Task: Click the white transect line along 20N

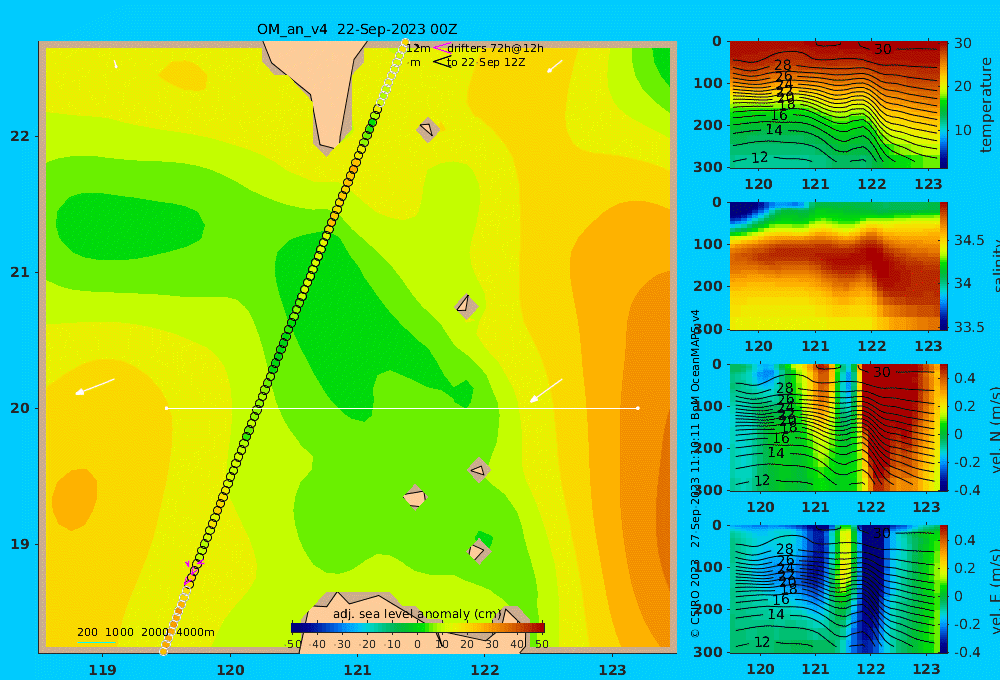Action: 402,408
